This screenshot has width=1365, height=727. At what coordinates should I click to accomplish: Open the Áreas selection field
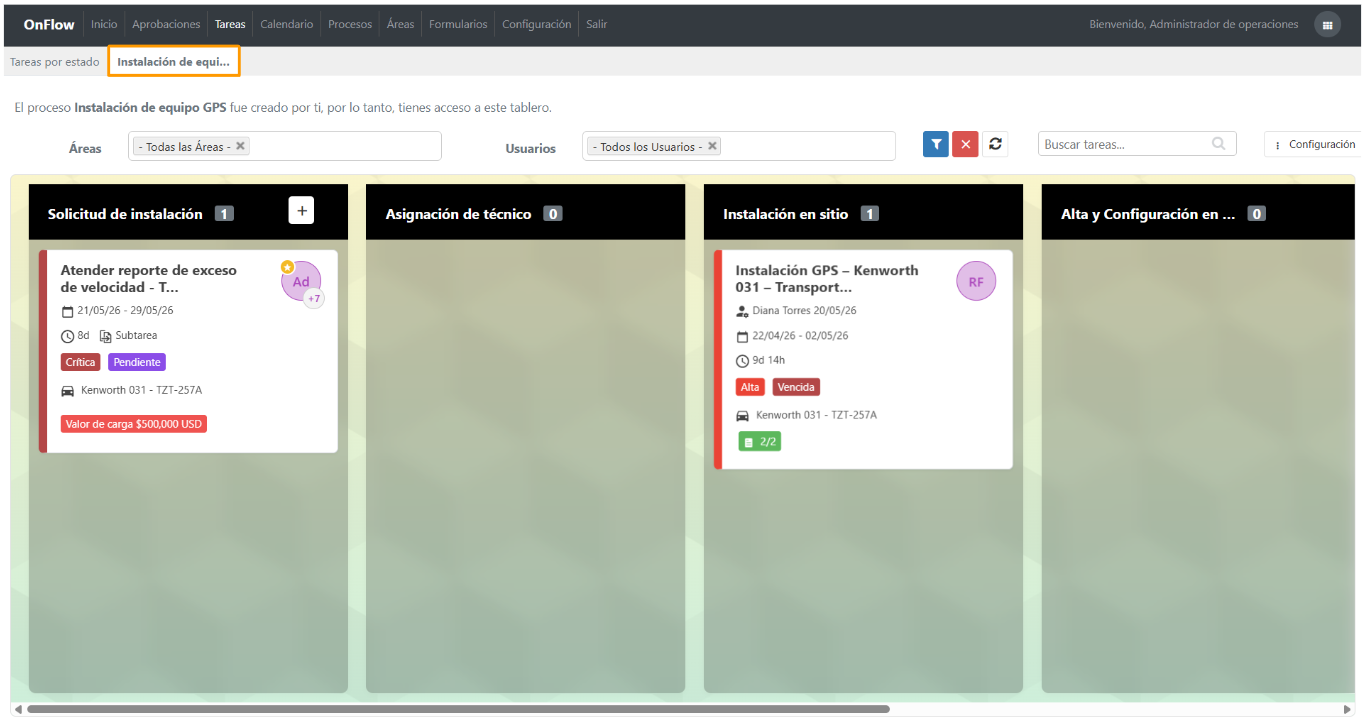click(x=285, y=146)
